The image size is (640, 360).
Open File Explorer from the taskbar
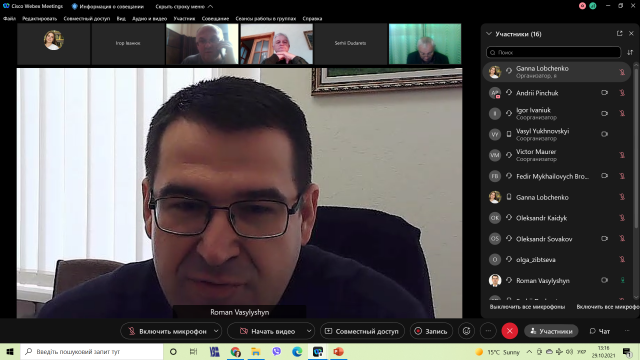(256, 351)
